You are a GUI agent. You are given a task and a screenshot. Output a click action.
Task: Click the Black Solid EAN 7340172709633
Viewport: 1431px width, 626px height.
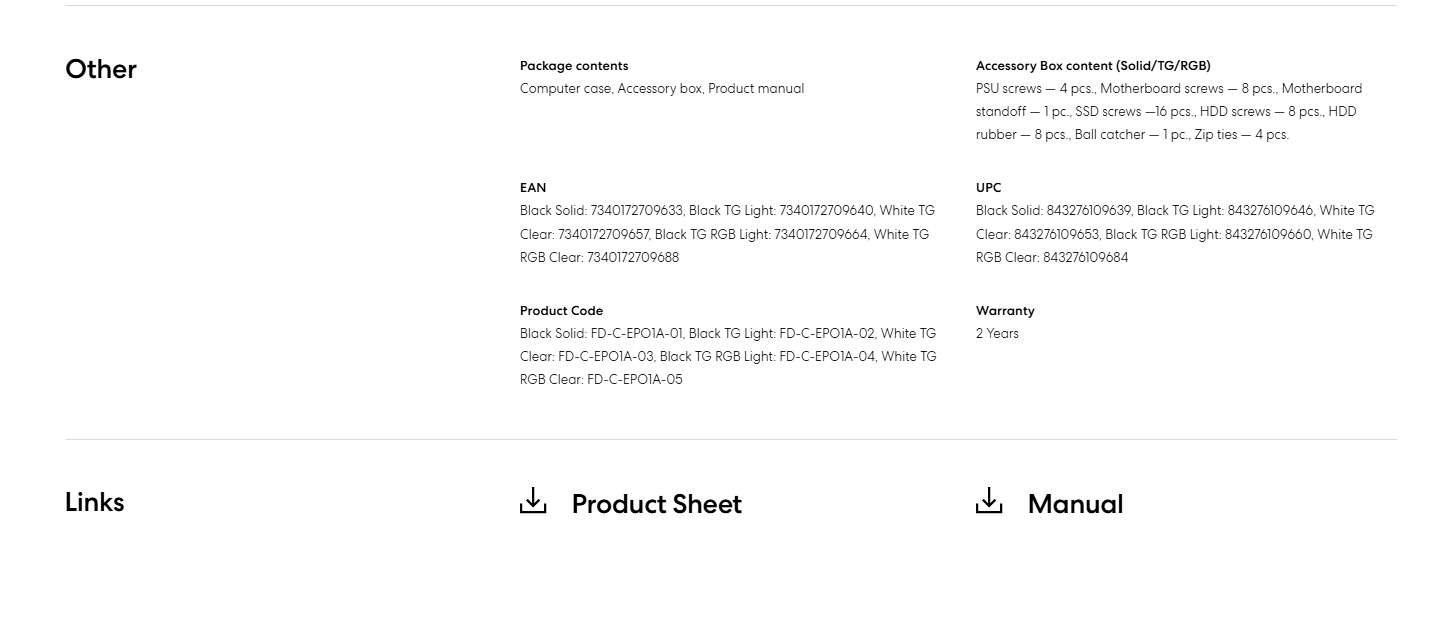[x=637, y=211]
